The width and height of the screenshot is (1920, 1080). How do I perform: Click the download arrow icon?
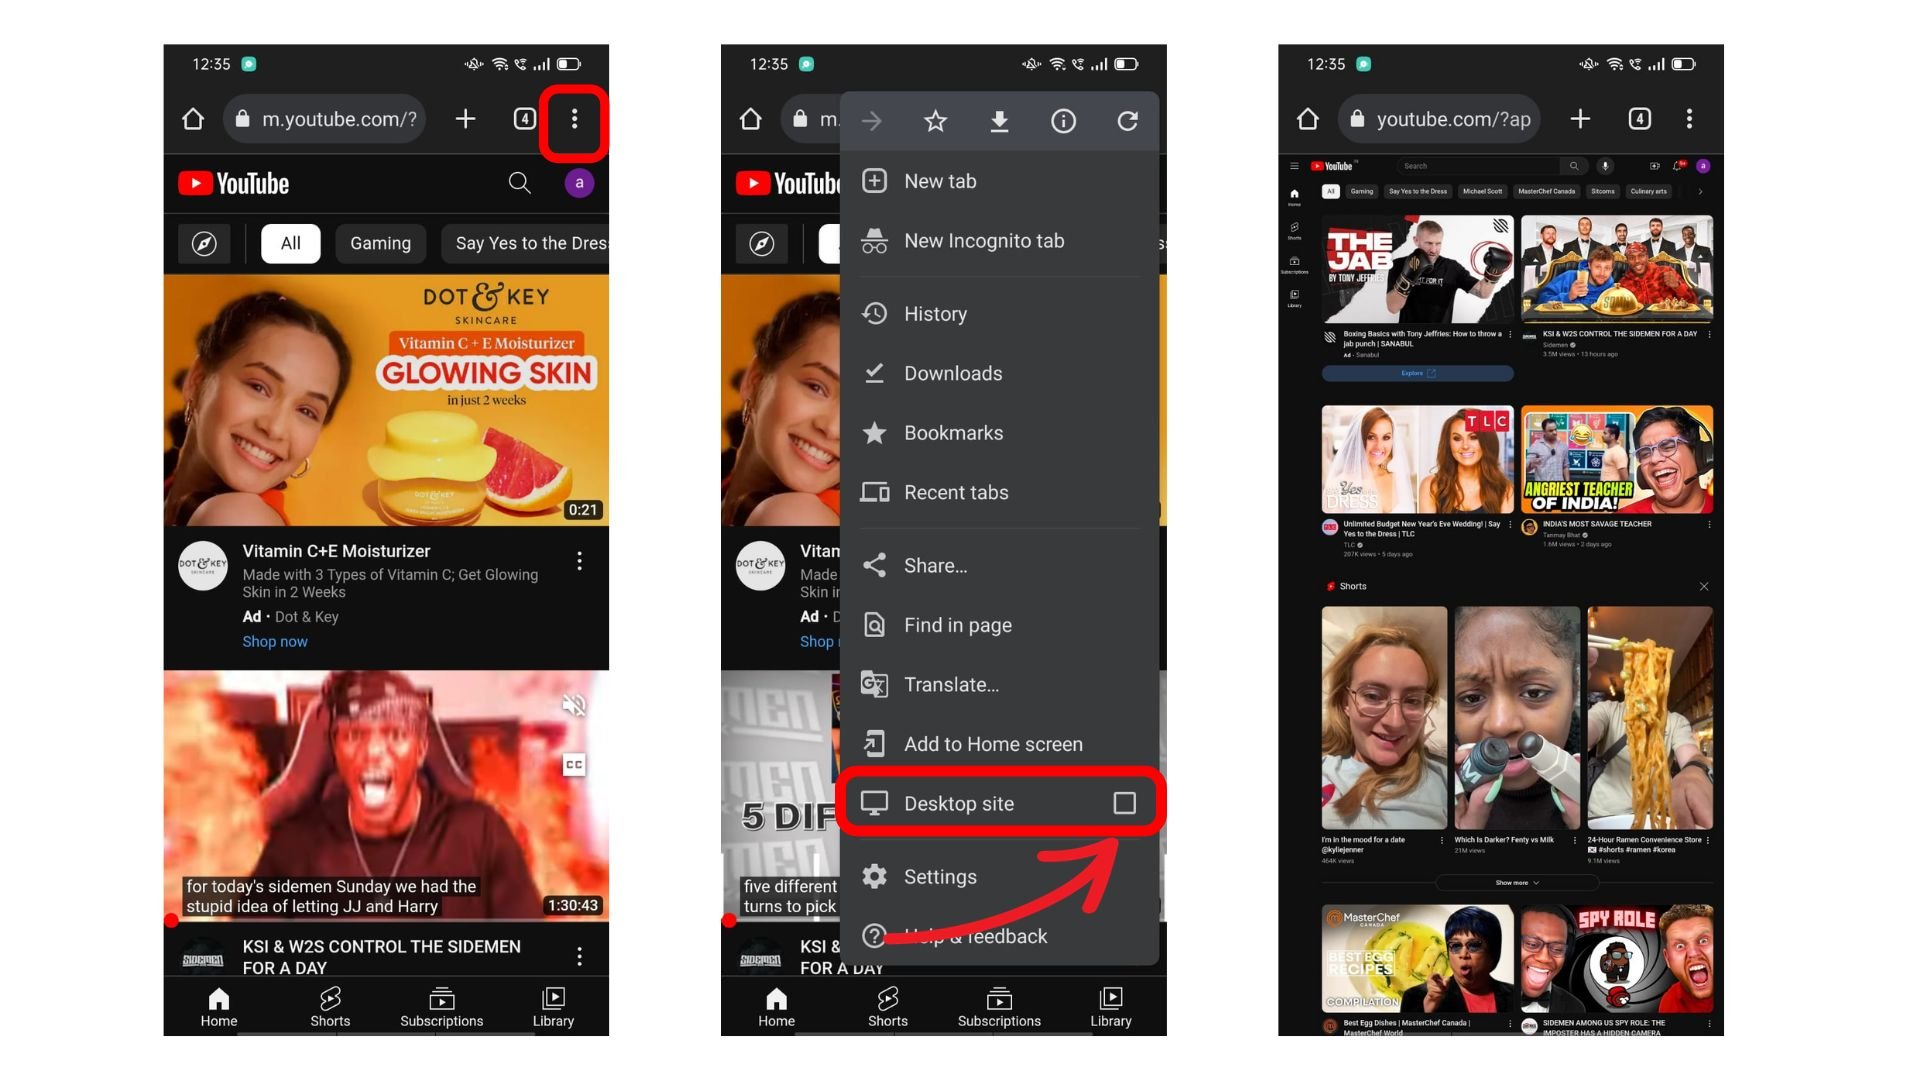(1000, 121)
